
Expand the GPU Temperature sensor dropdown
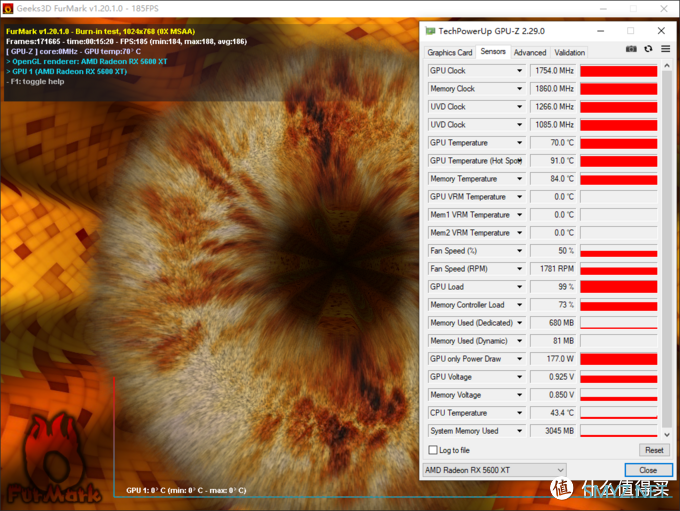(x=519, y=143)
